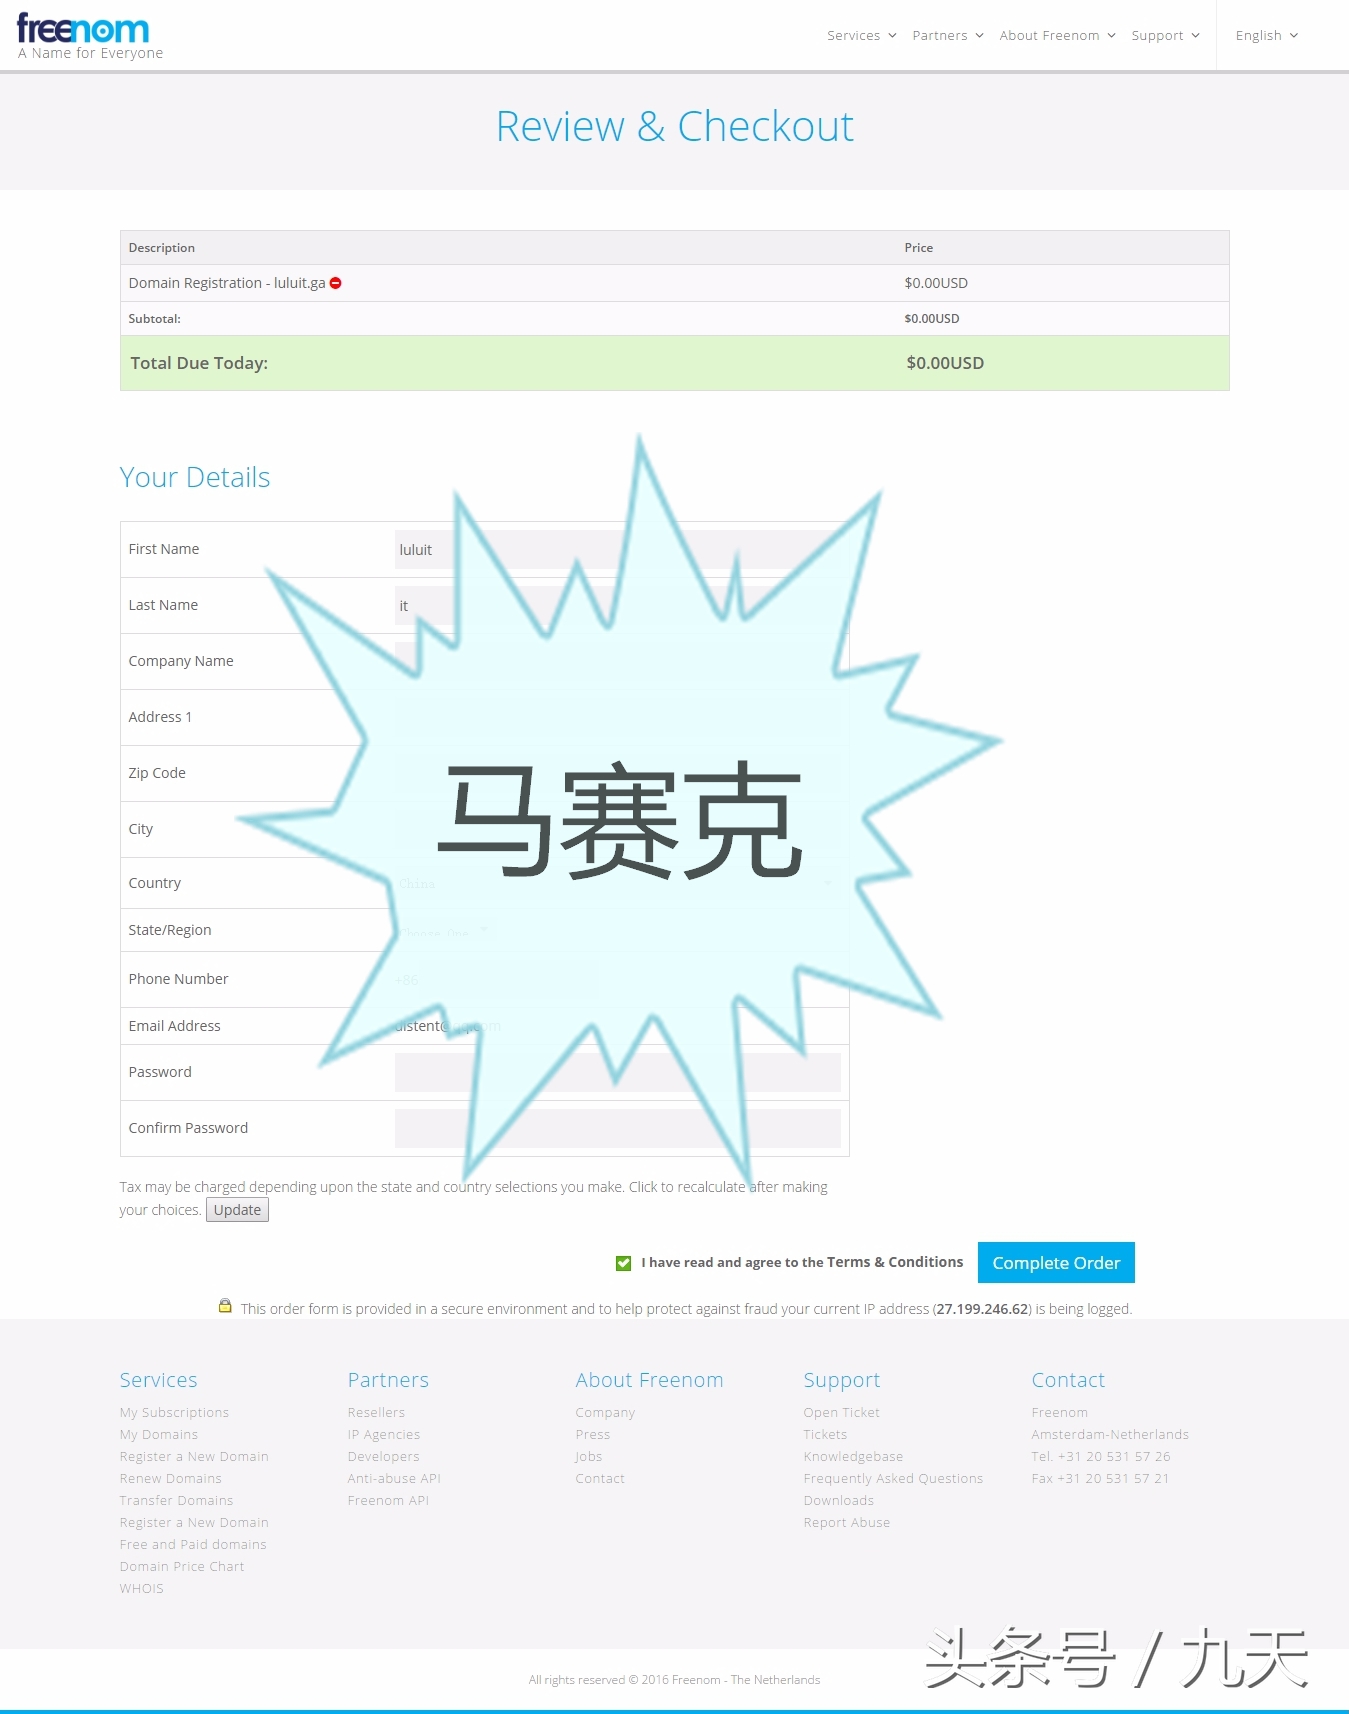Click the Update button to recalculate tax
Screen dimensions: 1349x1714
pos(237,1210)
